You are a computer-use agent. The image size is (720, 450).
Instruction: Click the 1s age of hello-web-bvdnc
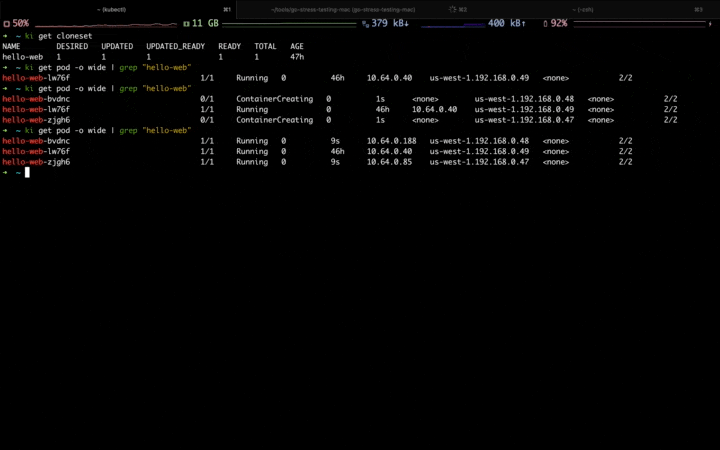[x=380, y=99]
